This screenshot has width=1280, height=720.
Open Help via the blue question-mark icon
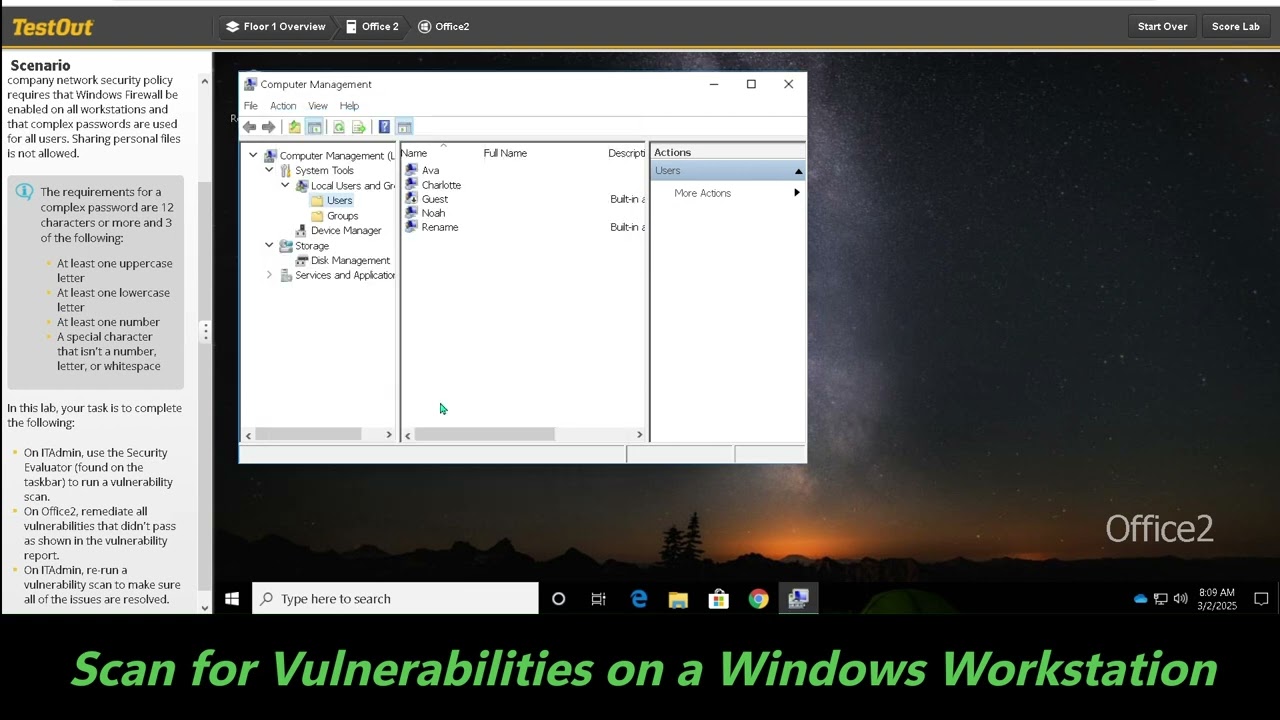384,127
